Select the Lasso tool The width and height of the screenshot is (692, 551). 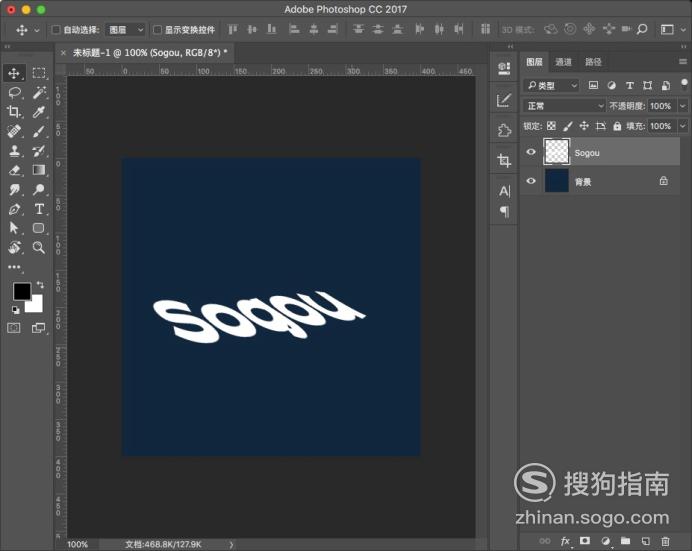14,93
